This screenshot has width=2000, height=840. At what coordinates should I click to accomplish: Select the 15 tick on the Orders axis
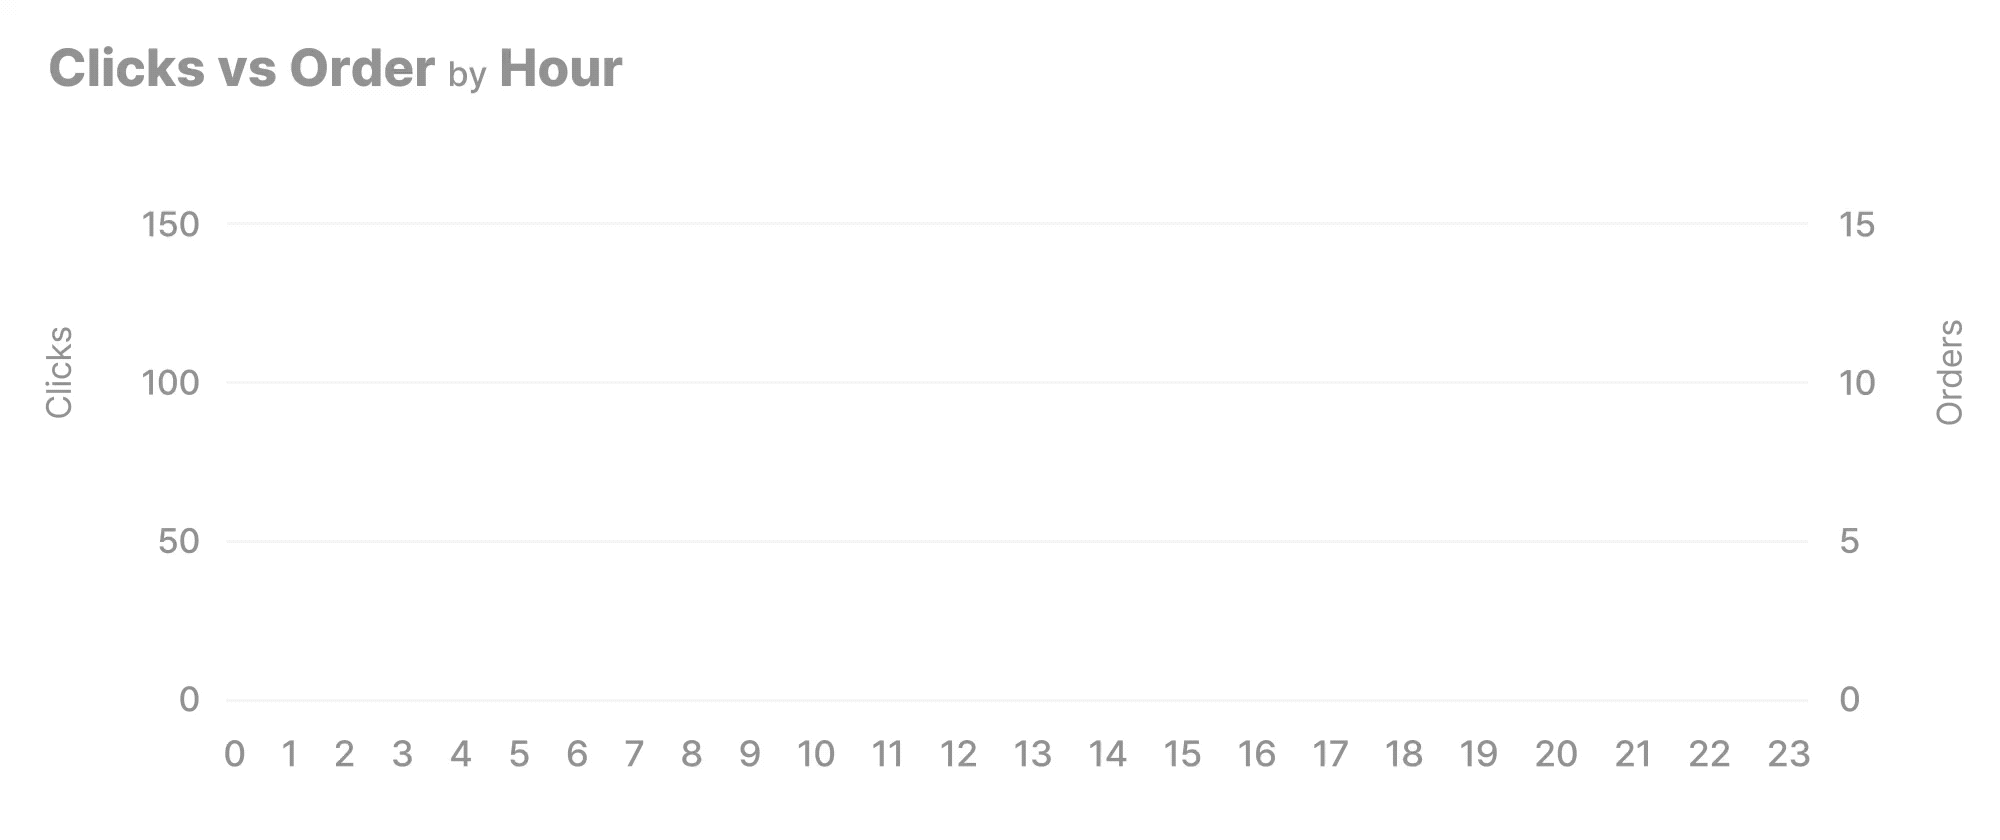[x=1857, y=225]
